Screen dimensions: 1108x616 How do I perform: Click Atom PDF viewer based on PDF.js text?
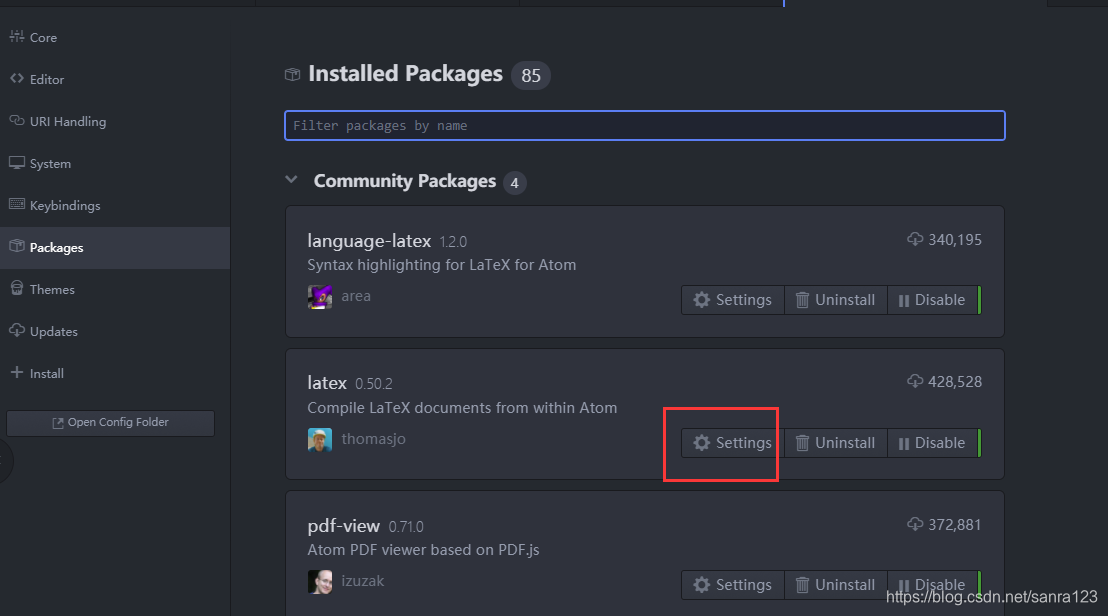[423, 550]
